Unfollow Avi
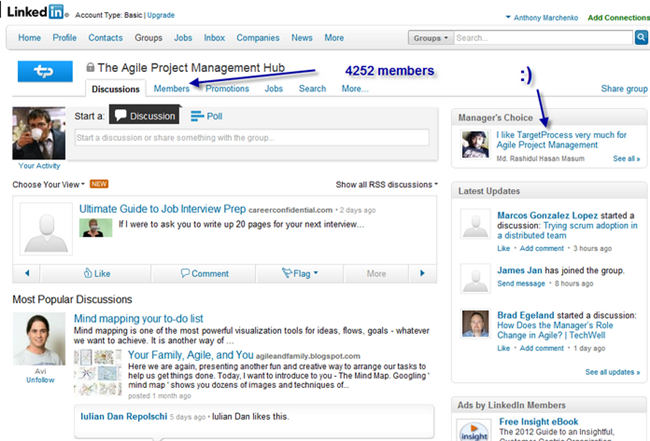The image size is (650, 441). [40, 380]
